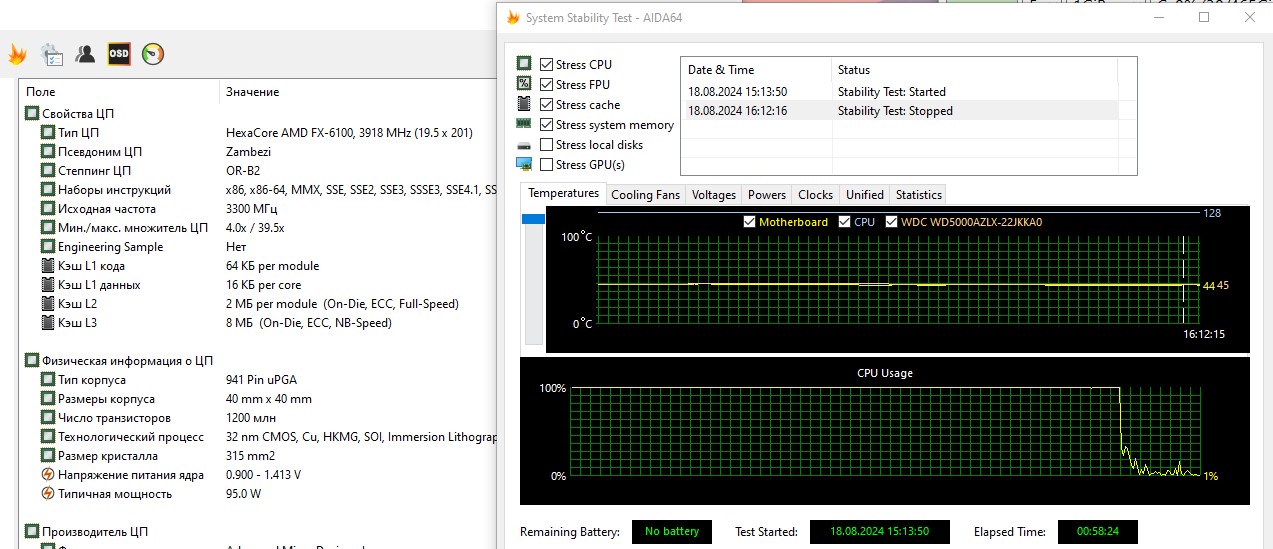Click the icon beside Свойства ЦП
The image size is (1273, 549).
[x=32, y=114]
